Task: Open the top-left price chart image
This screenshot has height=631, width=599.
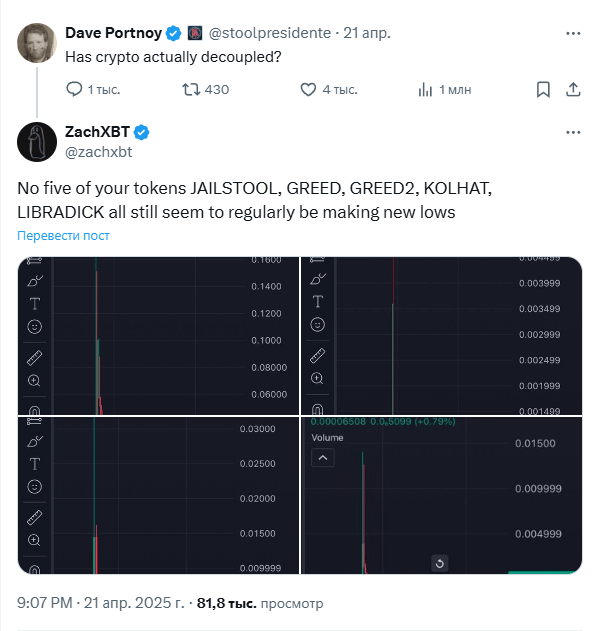Action: (158, 336)
